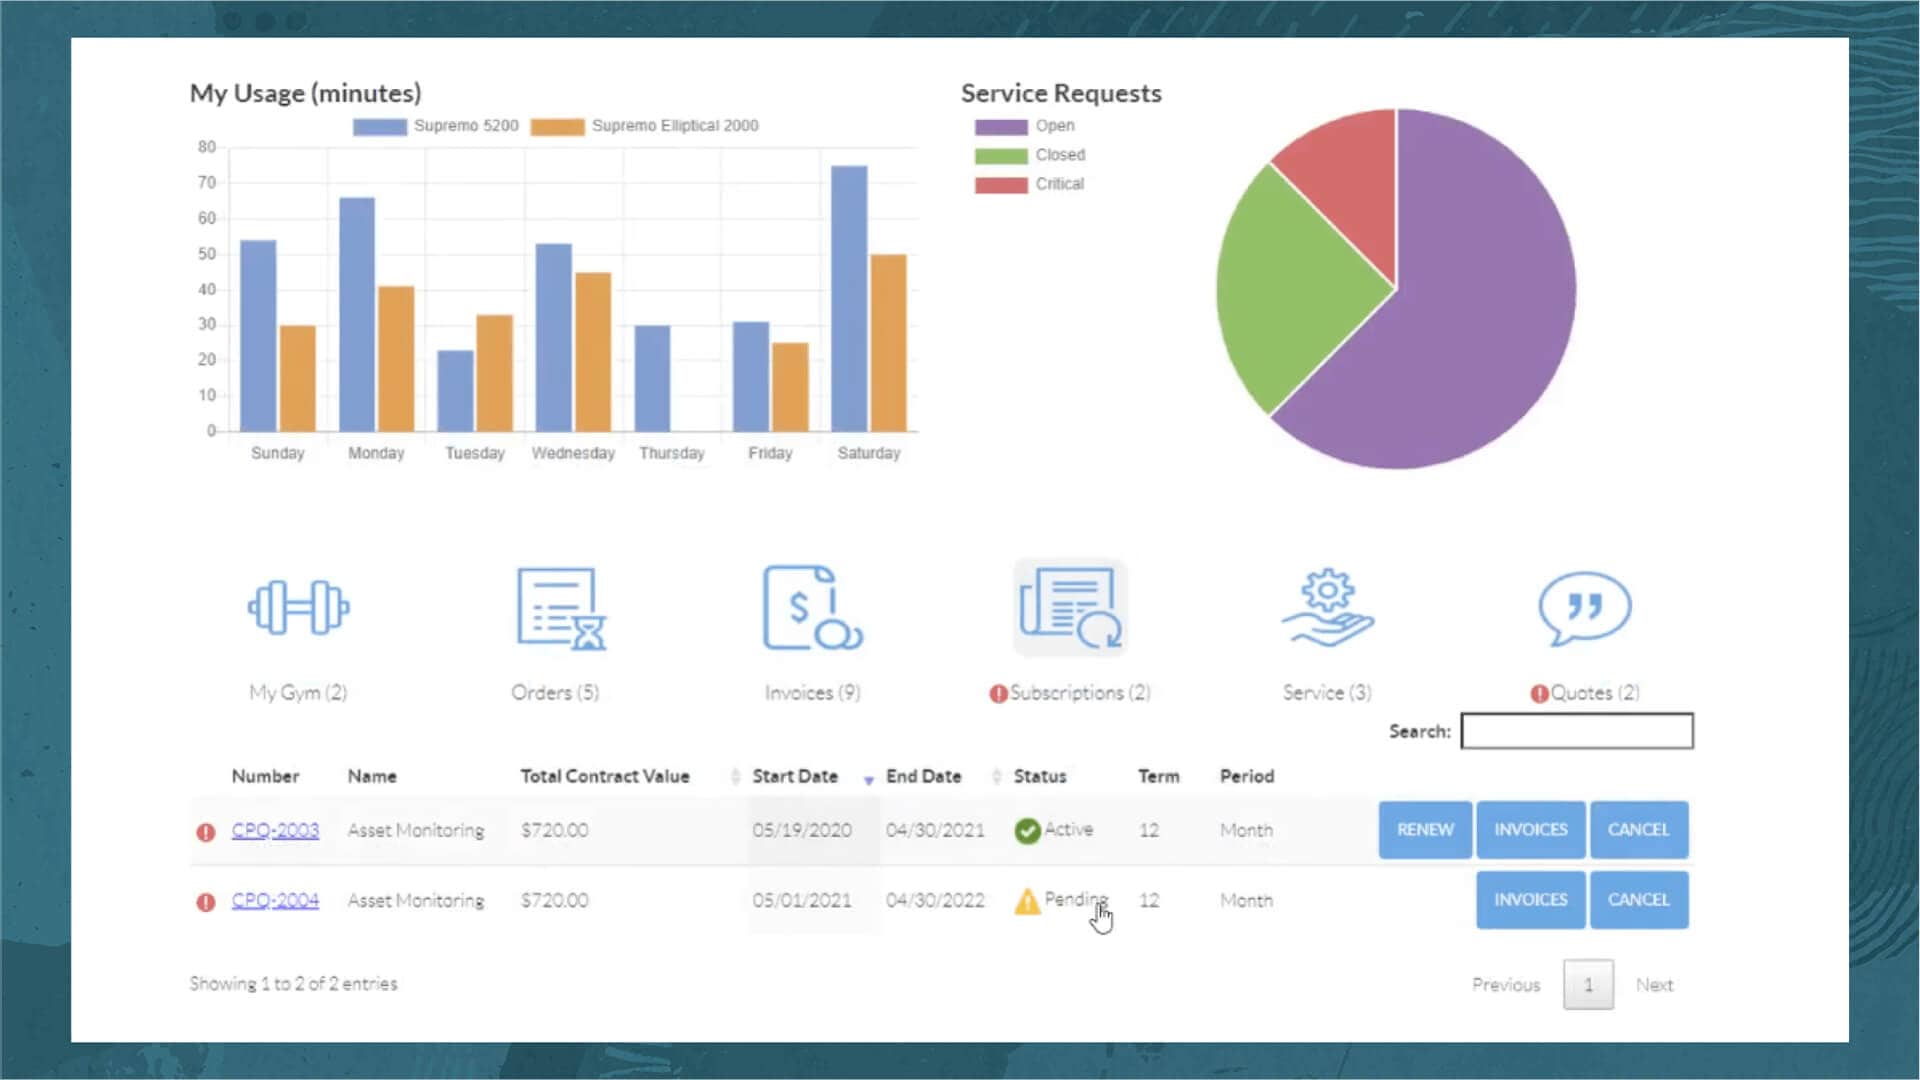
Task: Go to the Next page of entries
Action: click(1655, 984)
